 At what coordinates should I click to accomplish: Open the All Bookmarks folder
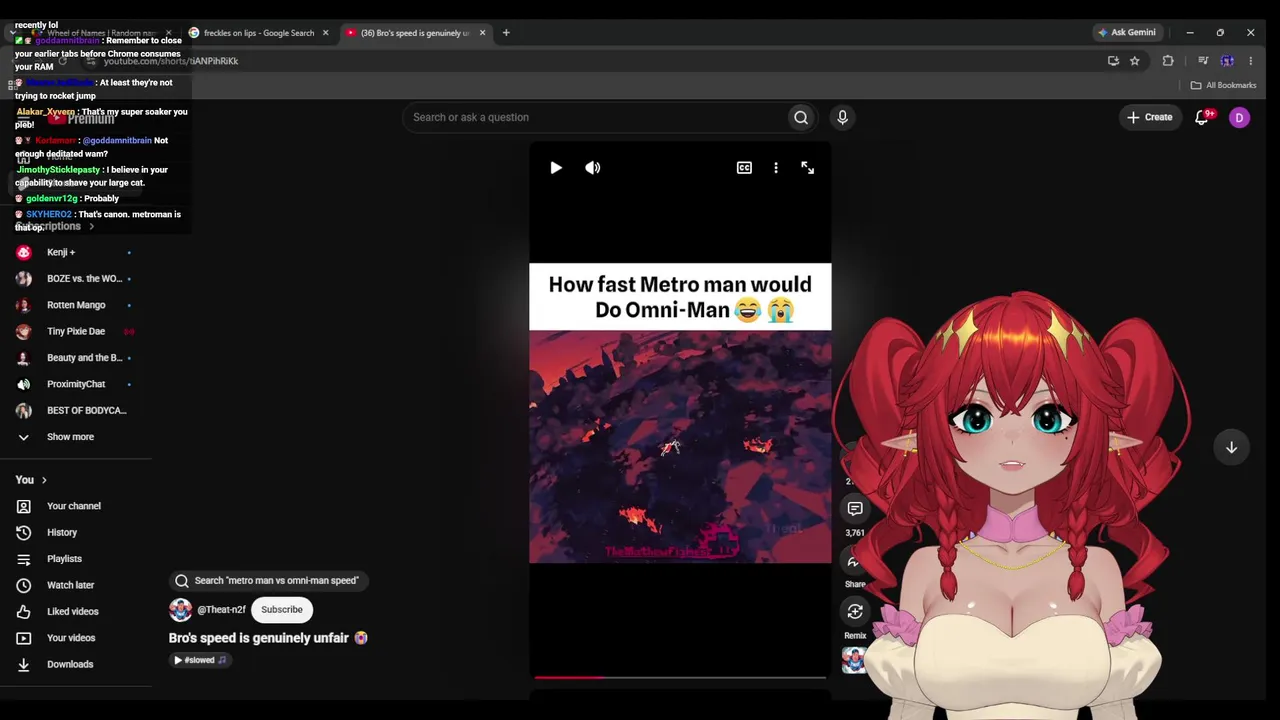(1223, 86)
